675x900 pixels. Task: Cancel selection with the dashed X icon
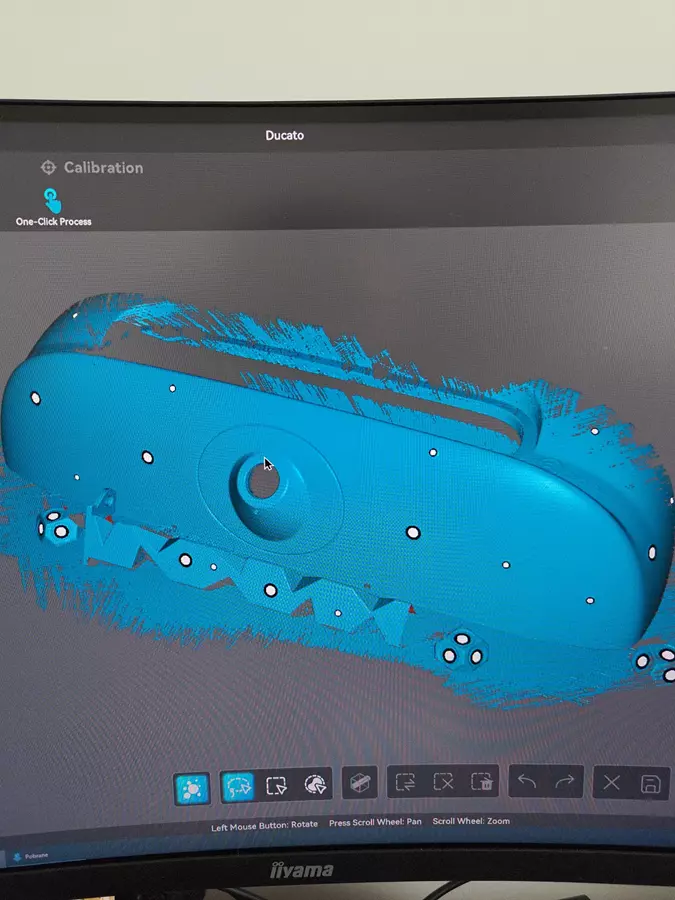pyautogui.click(x=443, y=782)
